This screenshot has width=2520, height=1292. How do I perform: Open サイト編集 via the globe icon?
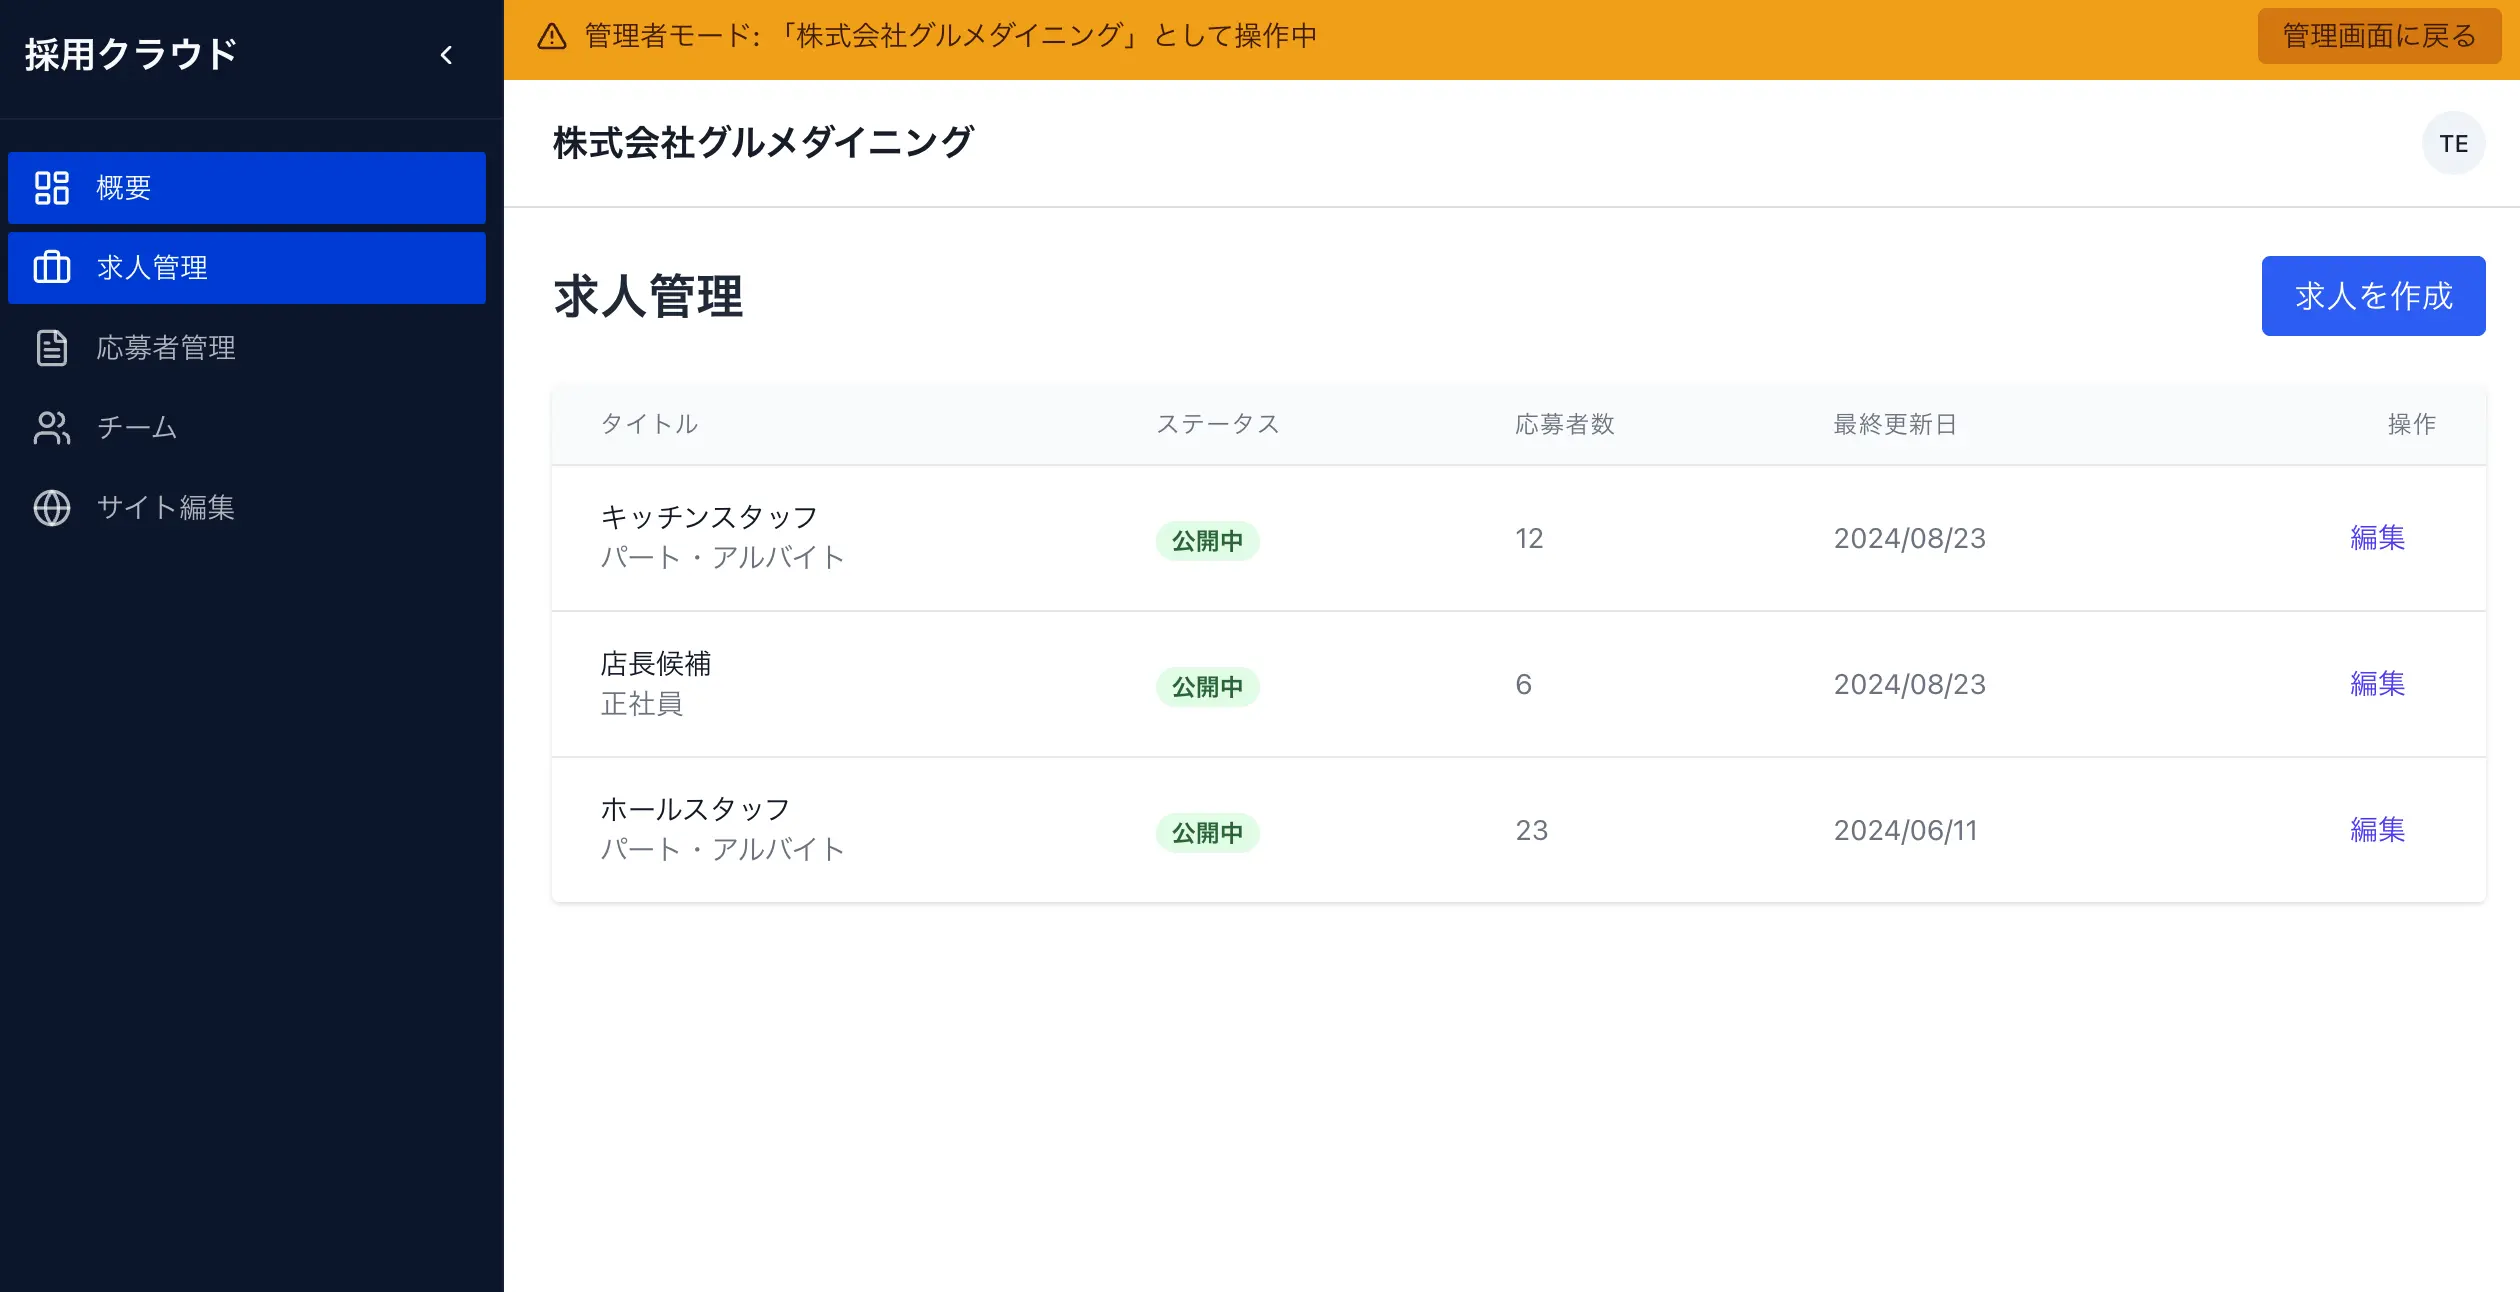(x=52, y=507)
